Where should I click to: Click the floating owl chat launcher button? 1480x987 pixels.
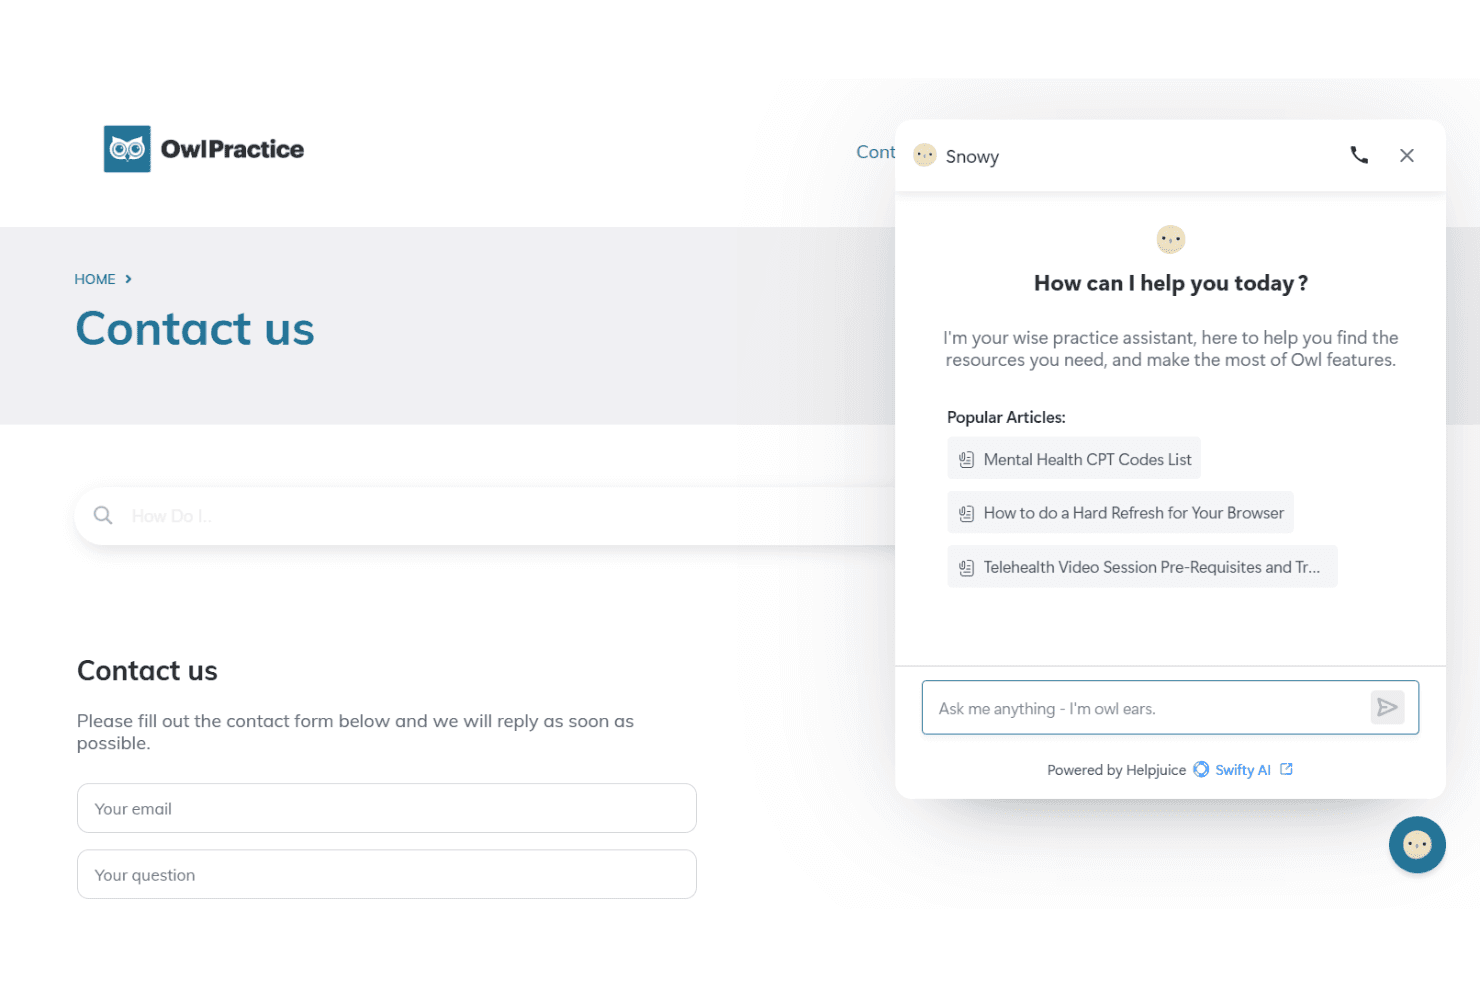(x=1417, y=845)
